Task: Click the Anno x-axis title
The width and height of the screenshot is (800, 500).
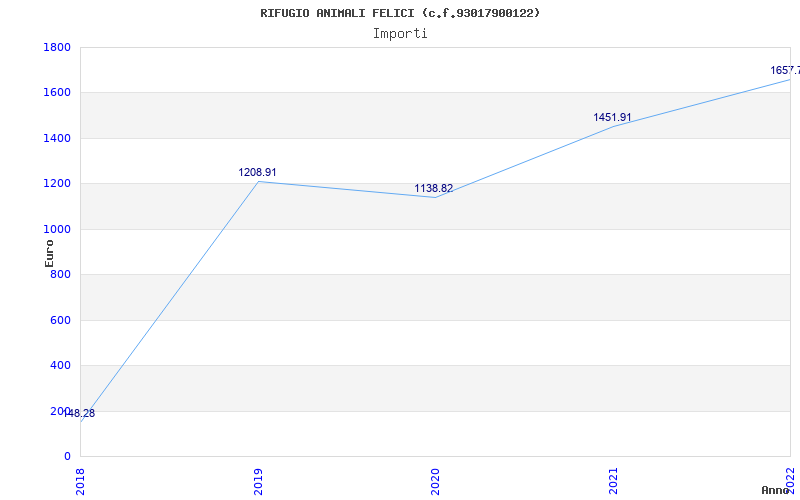Action: tap(775, 490)
